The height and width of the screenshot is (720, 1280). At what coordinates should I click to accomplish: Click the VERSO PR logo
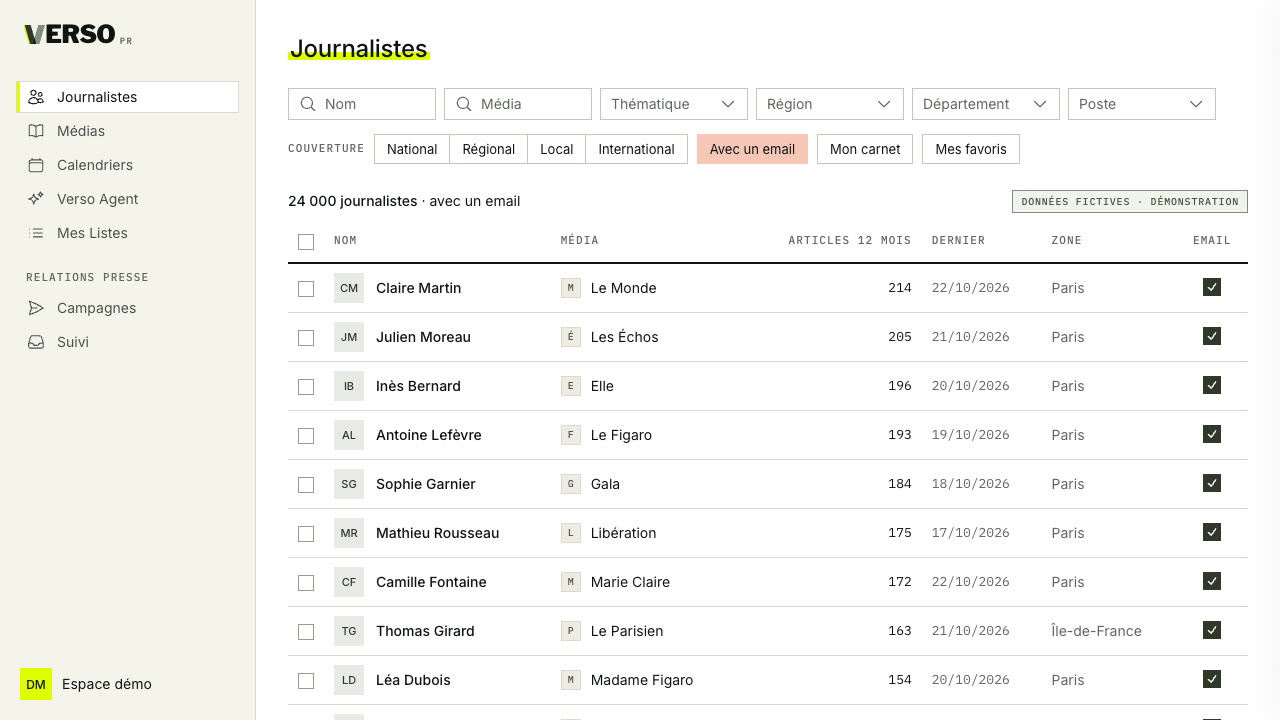click(78, 35)
